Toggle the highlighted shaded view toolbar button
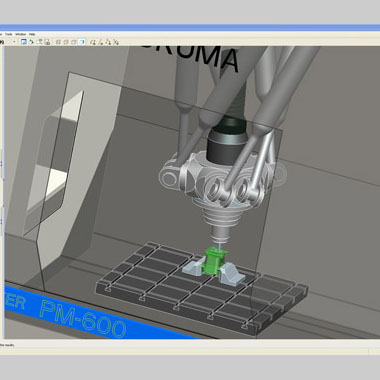 82,42
